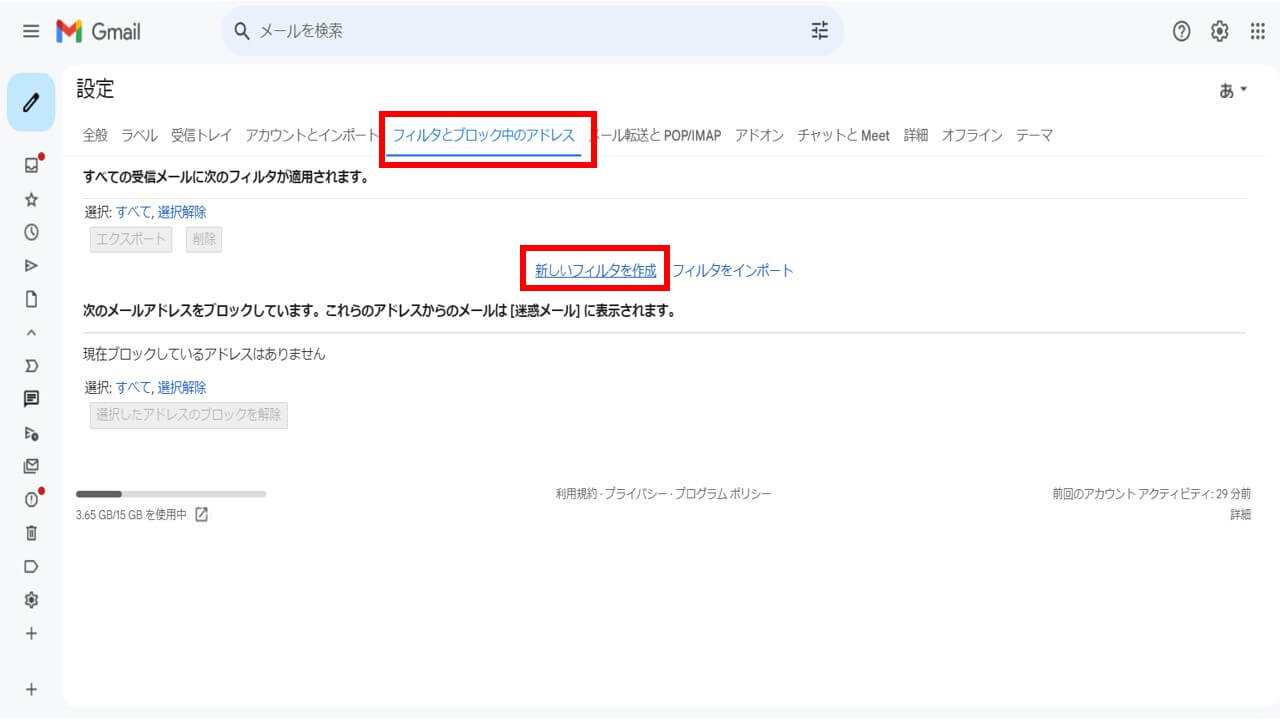Open Trash bin icon
The image size is (1280, 720).
click(31, 533)
